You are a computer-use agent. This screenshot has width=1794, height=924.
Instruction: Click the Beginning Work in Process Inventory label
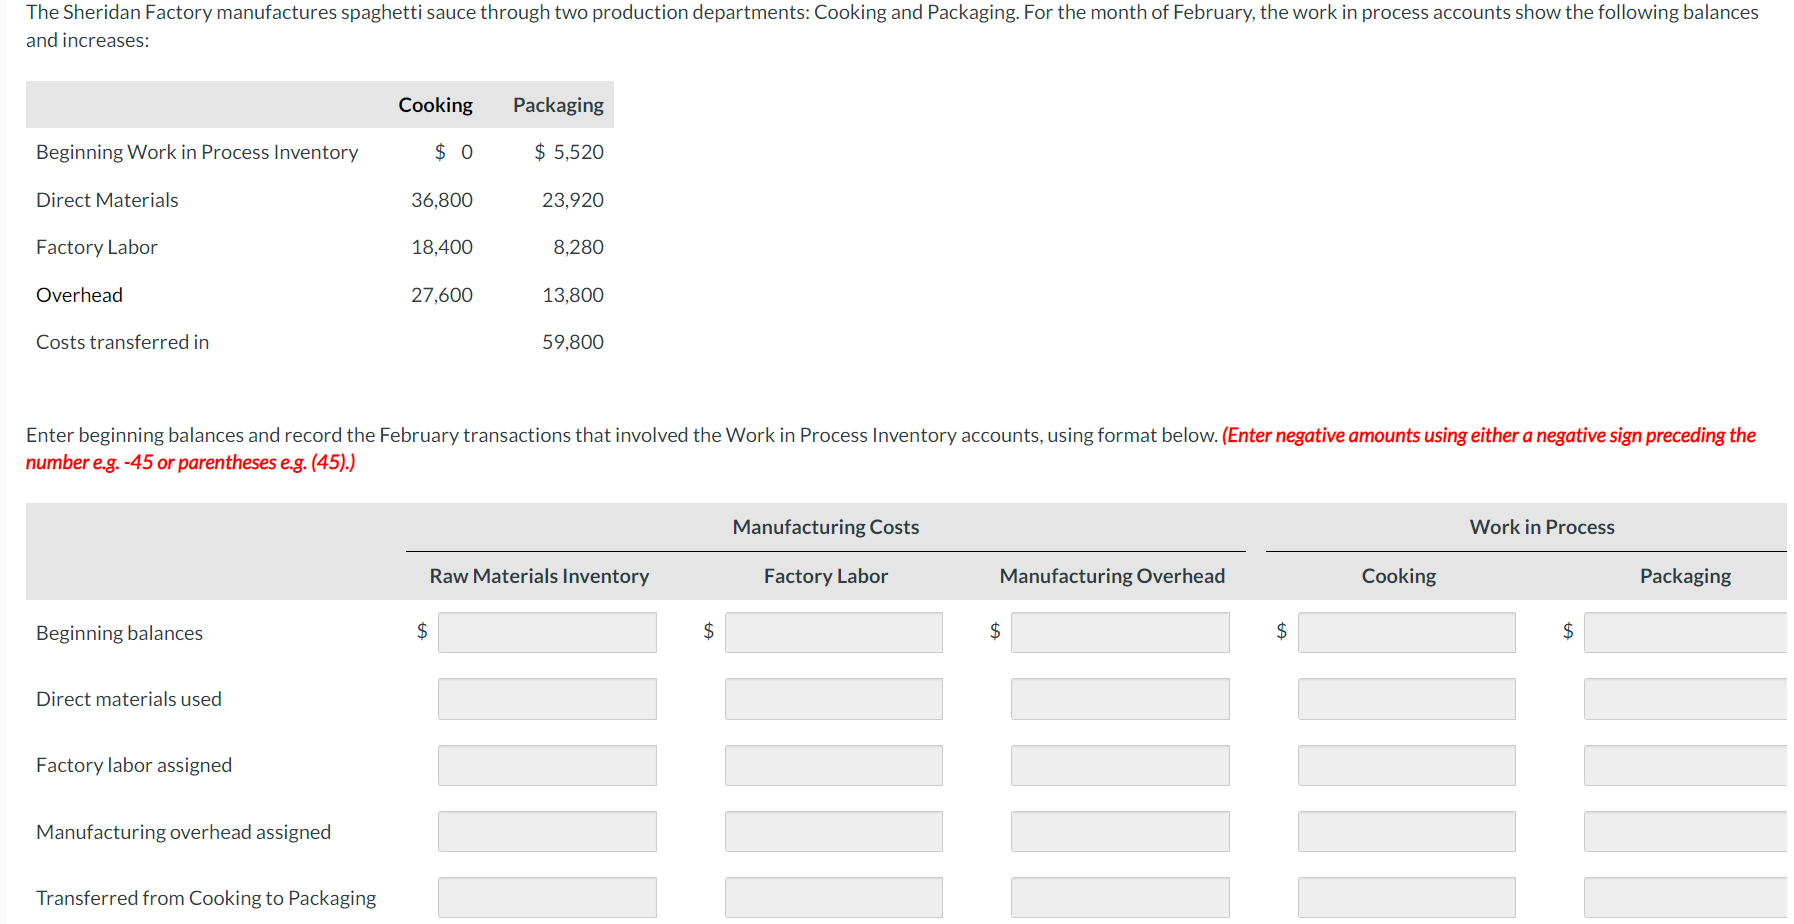197,152
